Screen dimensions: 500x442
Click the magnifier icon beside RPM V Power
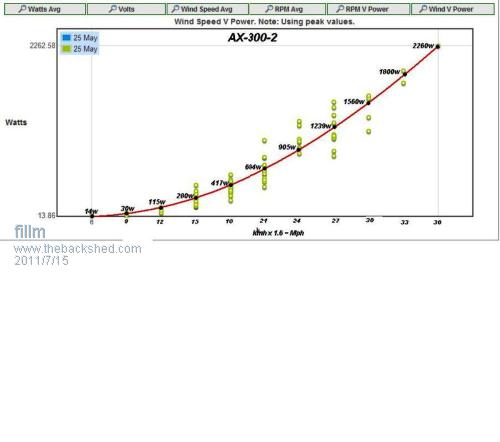(340, 9)
